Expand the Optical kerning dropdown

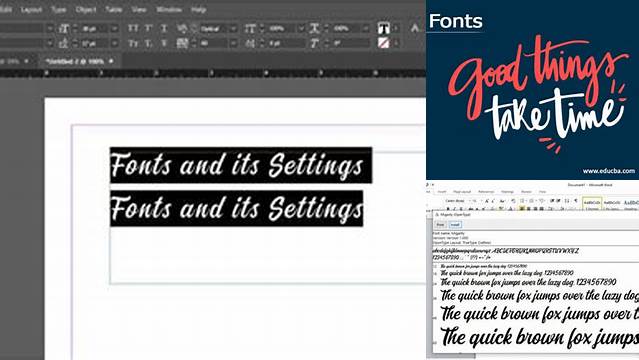pos(234,29)
